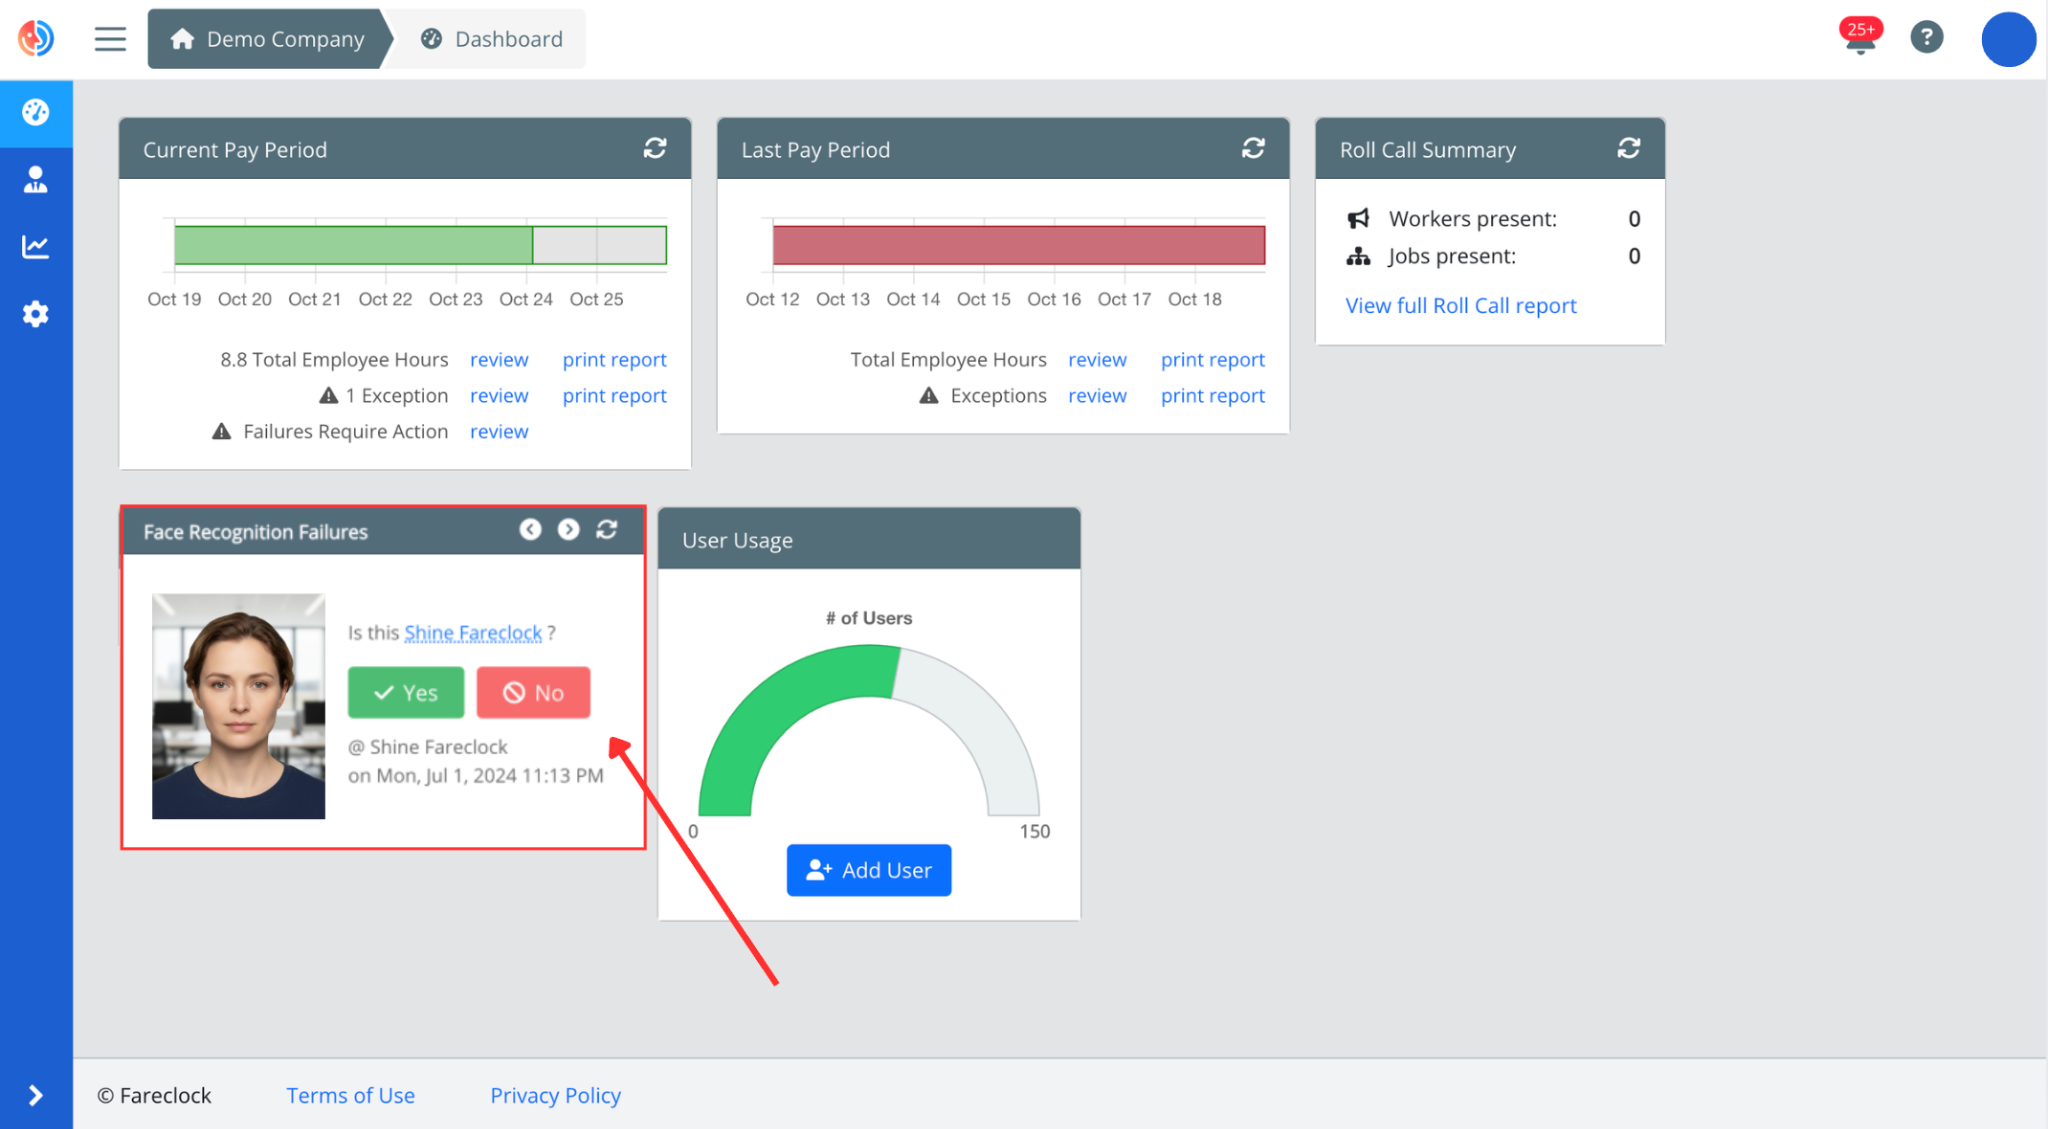Click Add User in User Usage panel
Viewport: 2048px width, 1129px height.
[868, 870]
